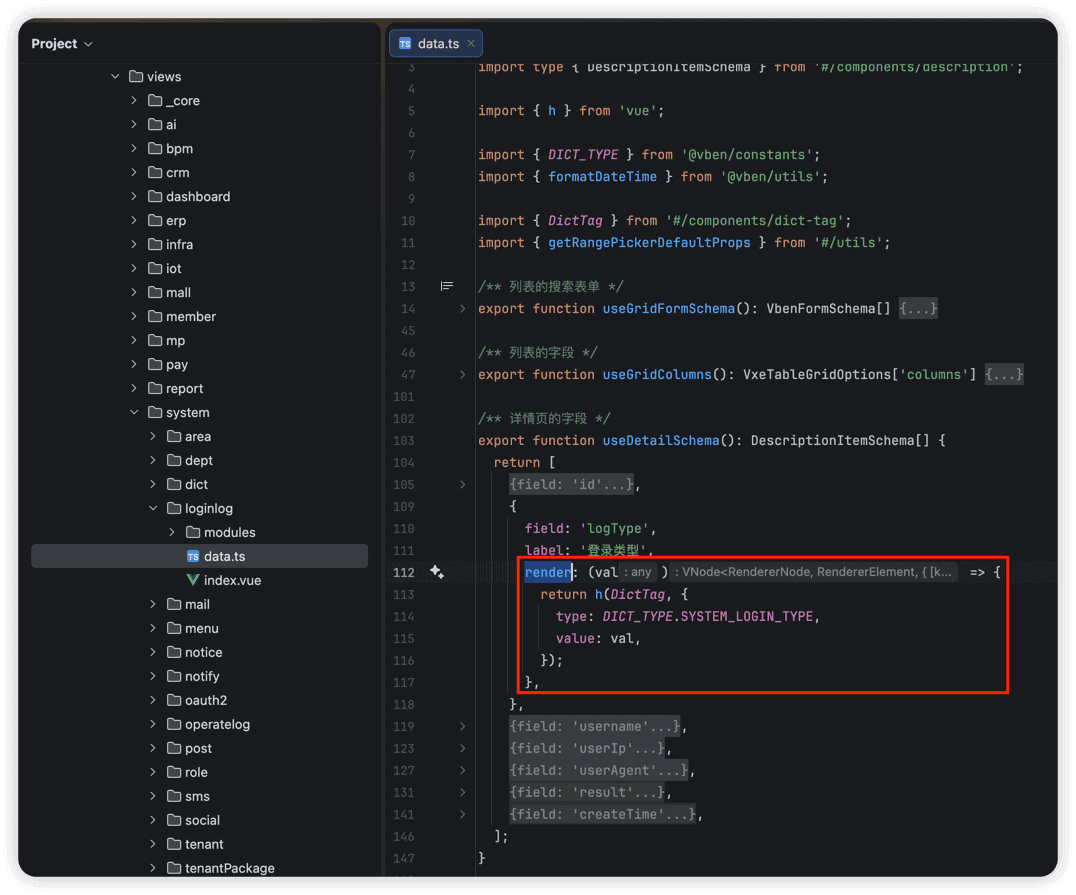Unfold the 'userIp' field block gutter arrow
The width and height of the screenshot is (1076, 895).
coord(463,748)
